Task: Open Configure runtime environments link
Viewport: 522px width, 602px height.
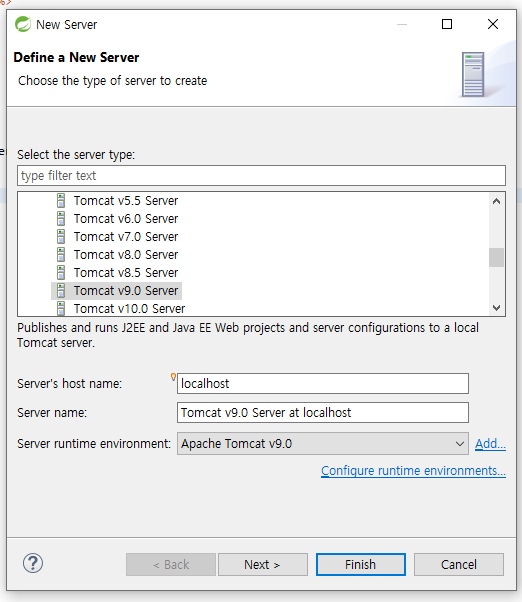Action: 413,471
